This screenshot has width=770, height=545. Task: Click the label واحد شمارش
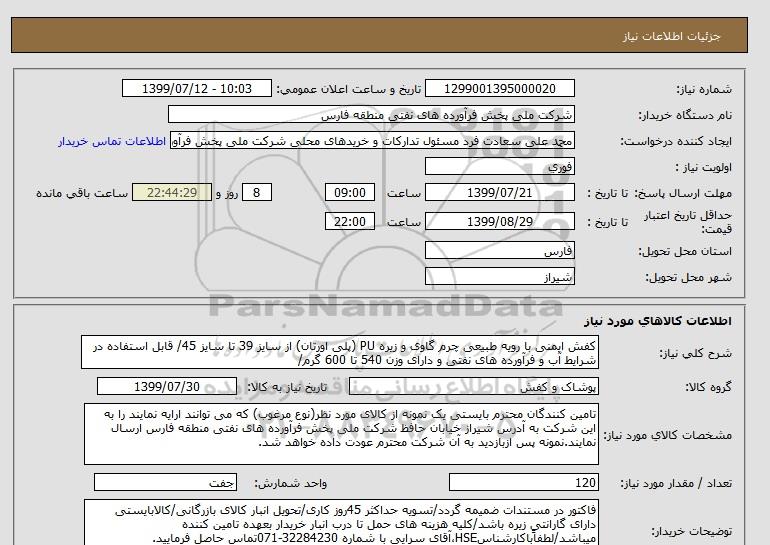pos(291,483)
